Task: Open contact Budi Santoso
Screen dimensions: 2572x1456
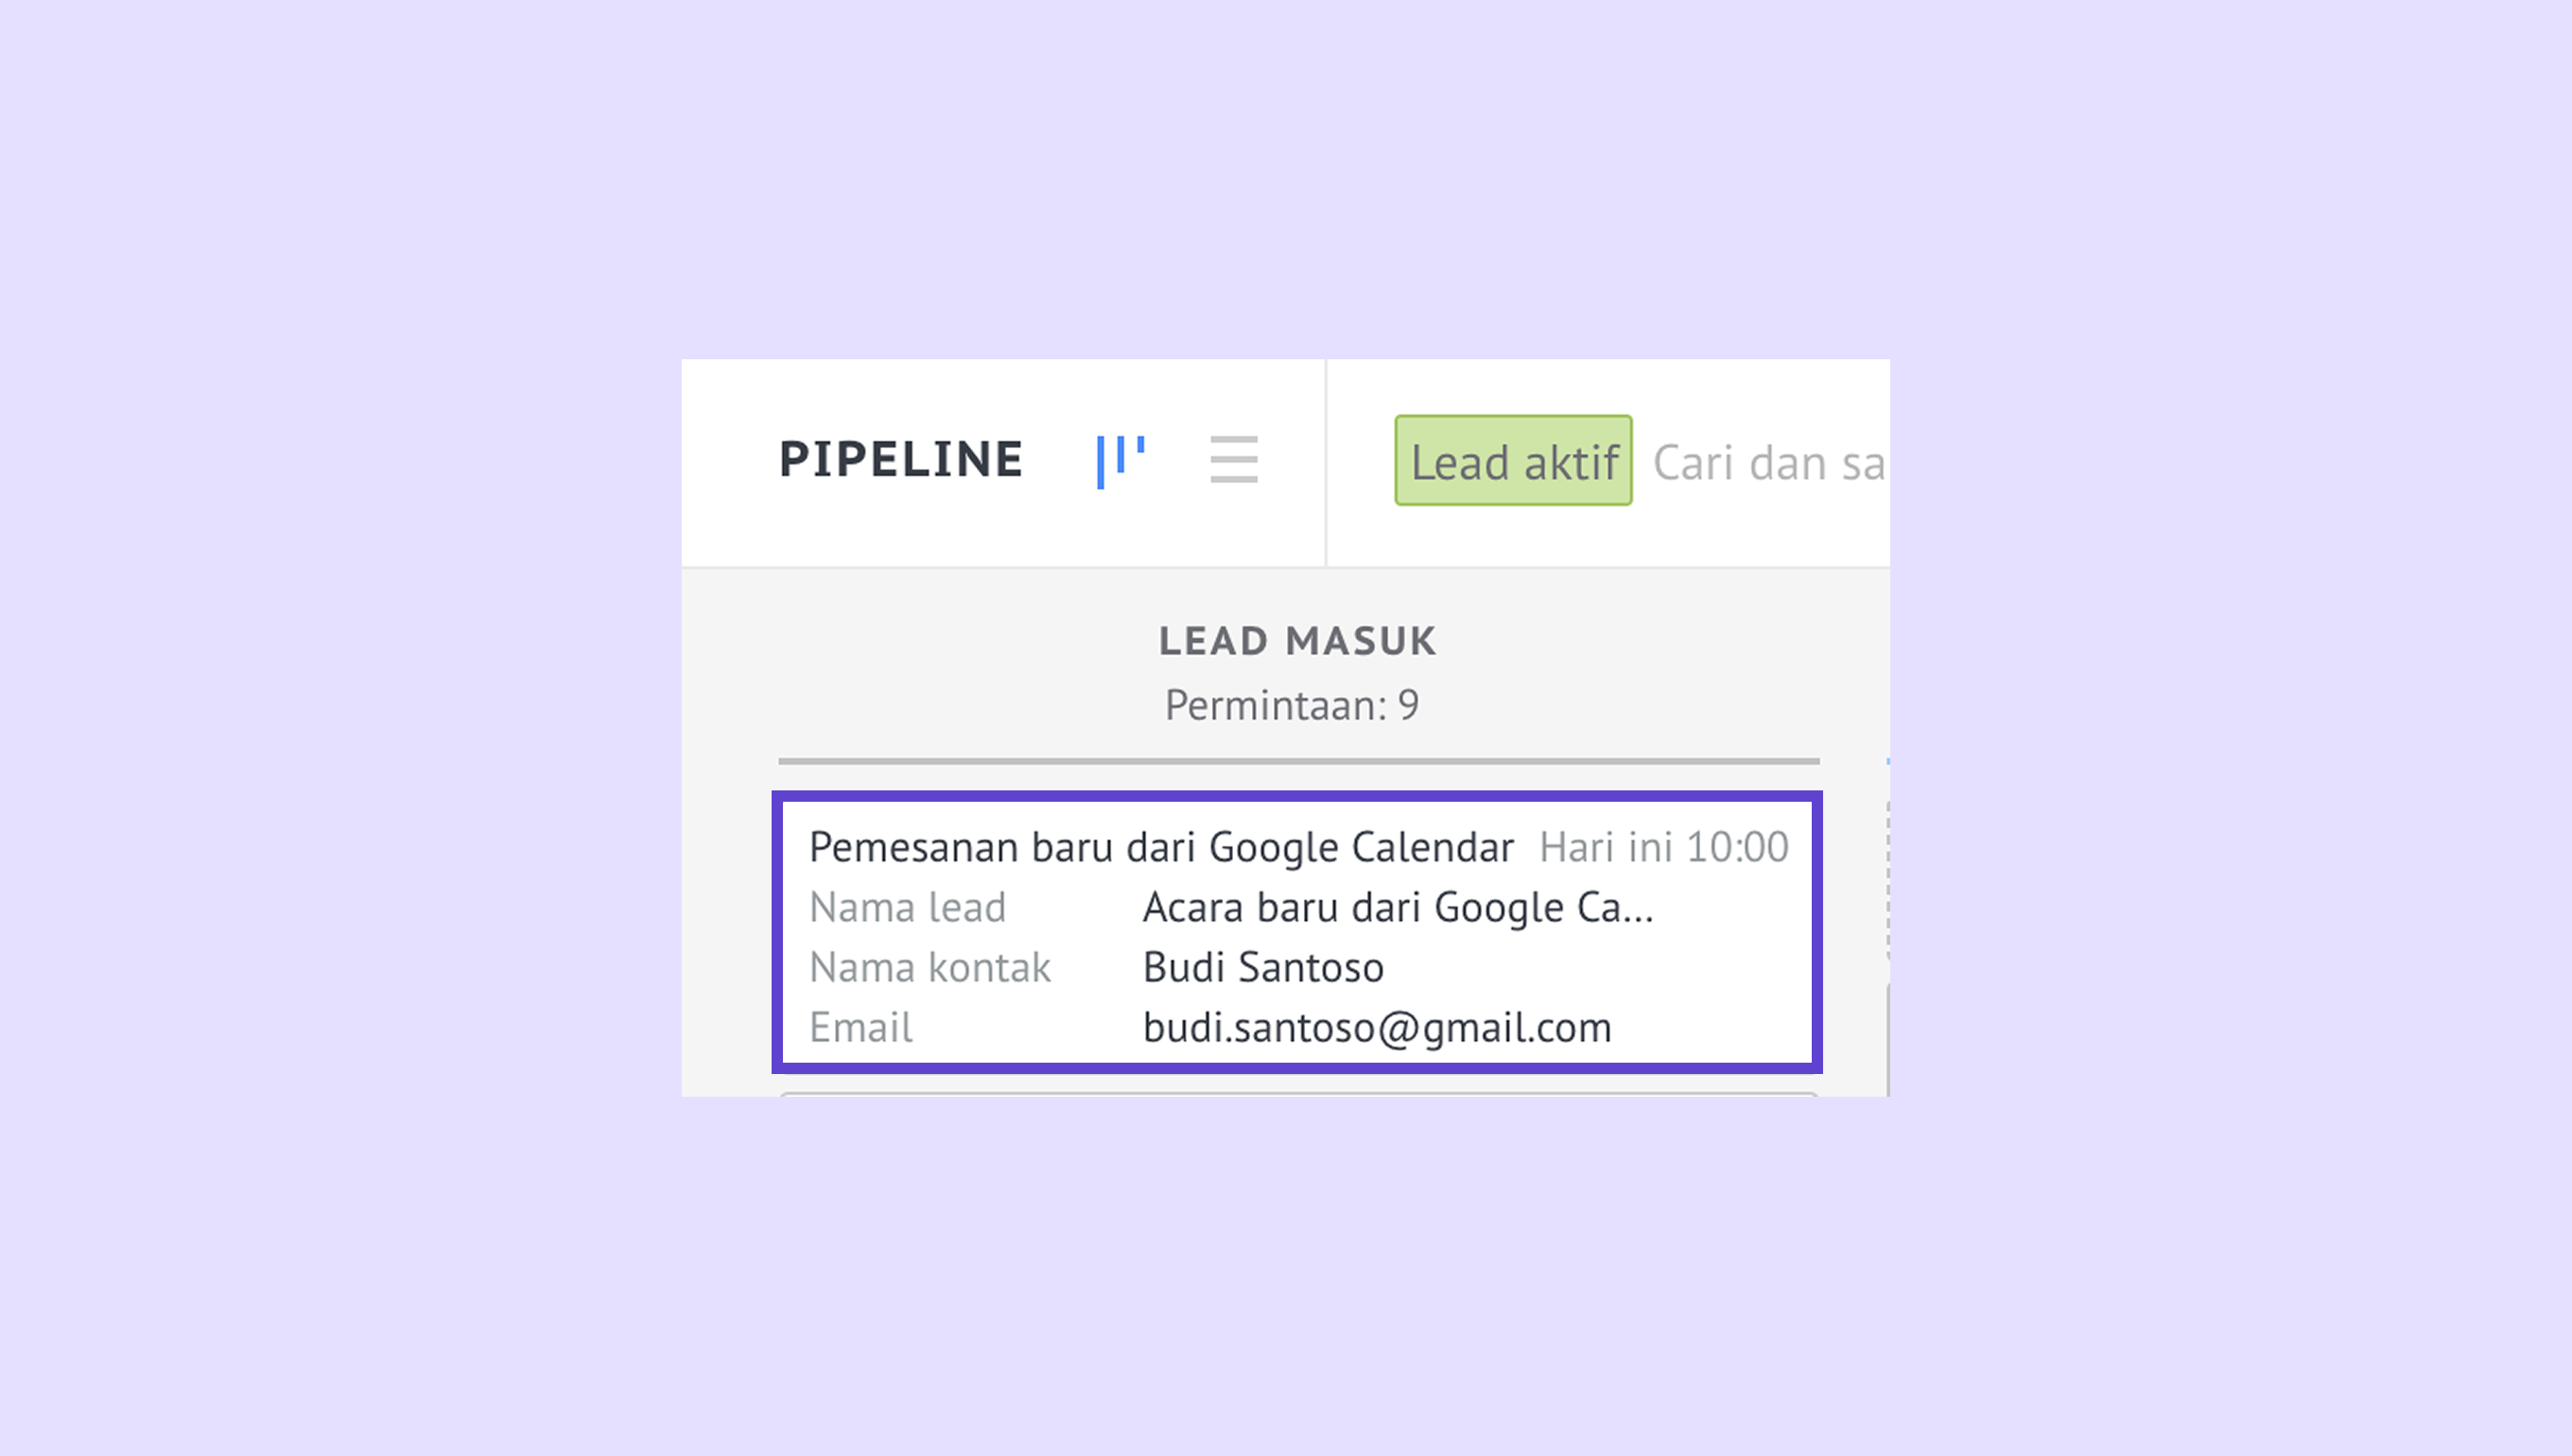Action: point(1263,967)
